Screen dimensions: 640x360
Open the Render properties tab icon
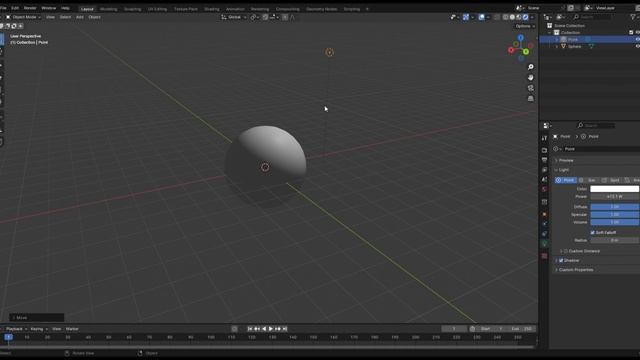pyautogui.click(x=544, y=150)
